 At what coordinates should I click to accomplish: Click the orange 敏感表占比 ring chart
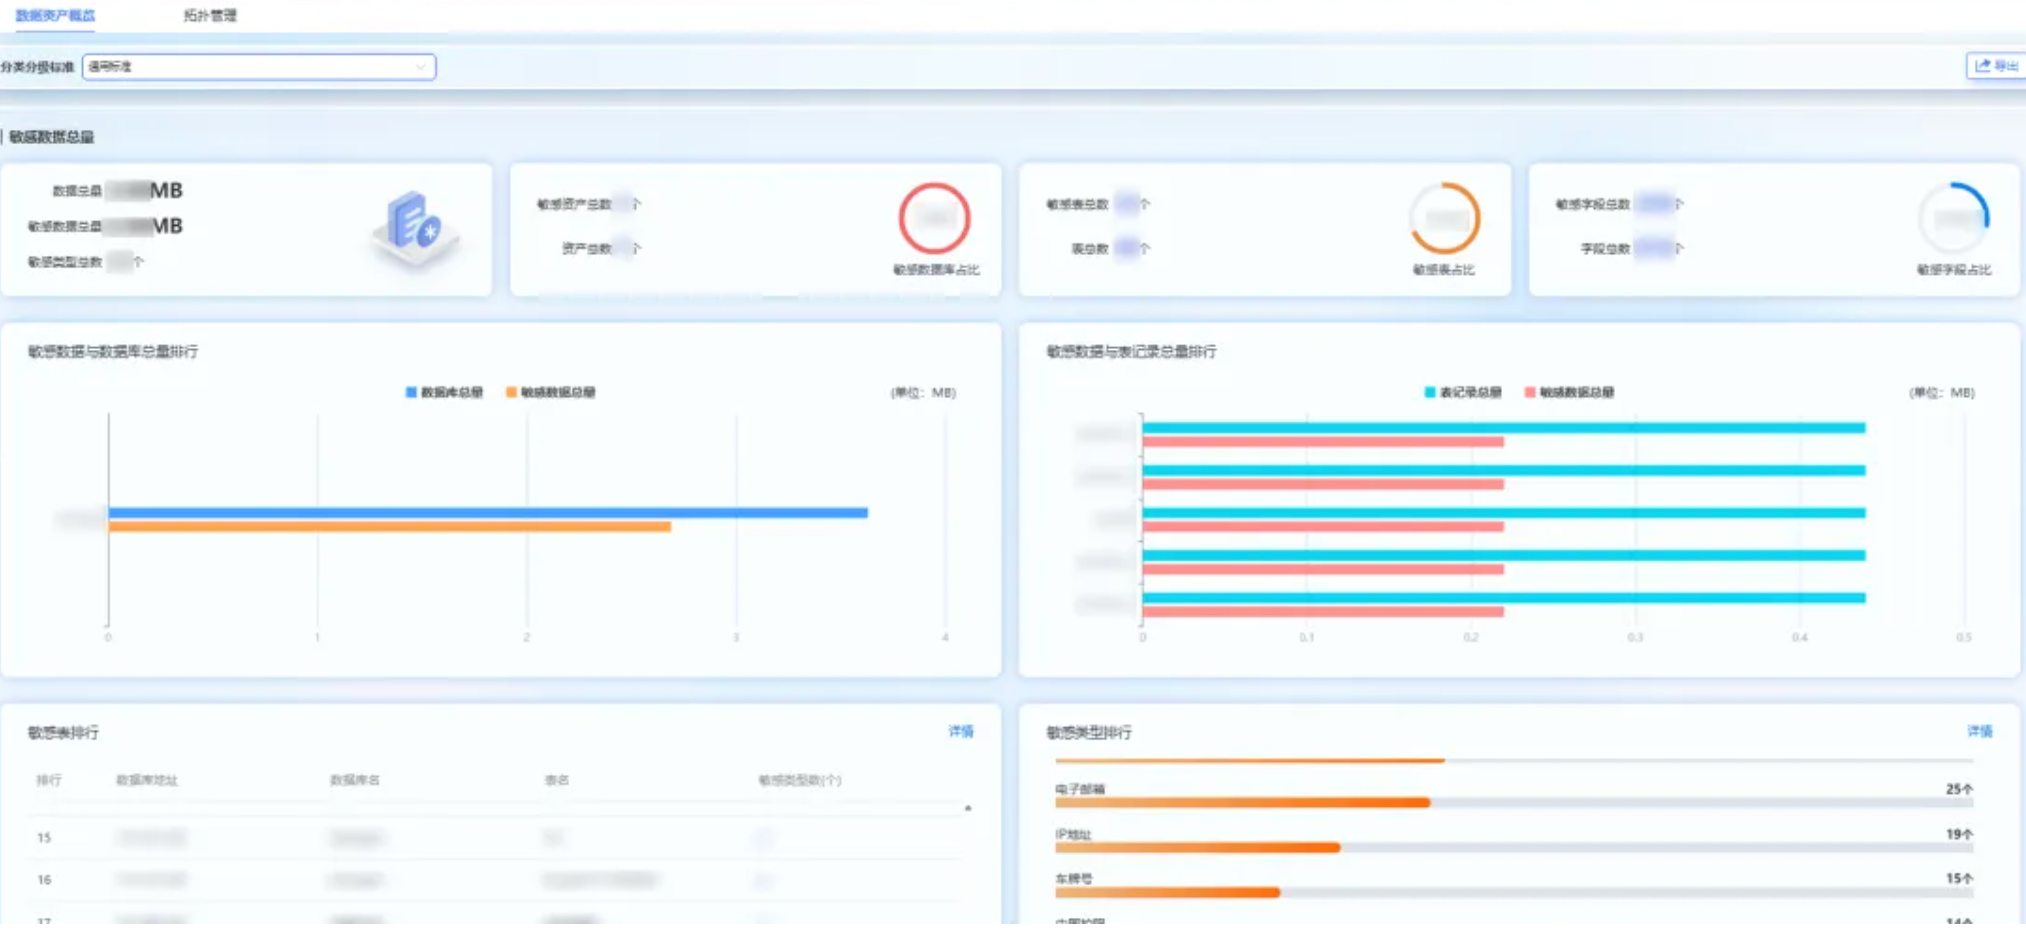coord(1444,218)
